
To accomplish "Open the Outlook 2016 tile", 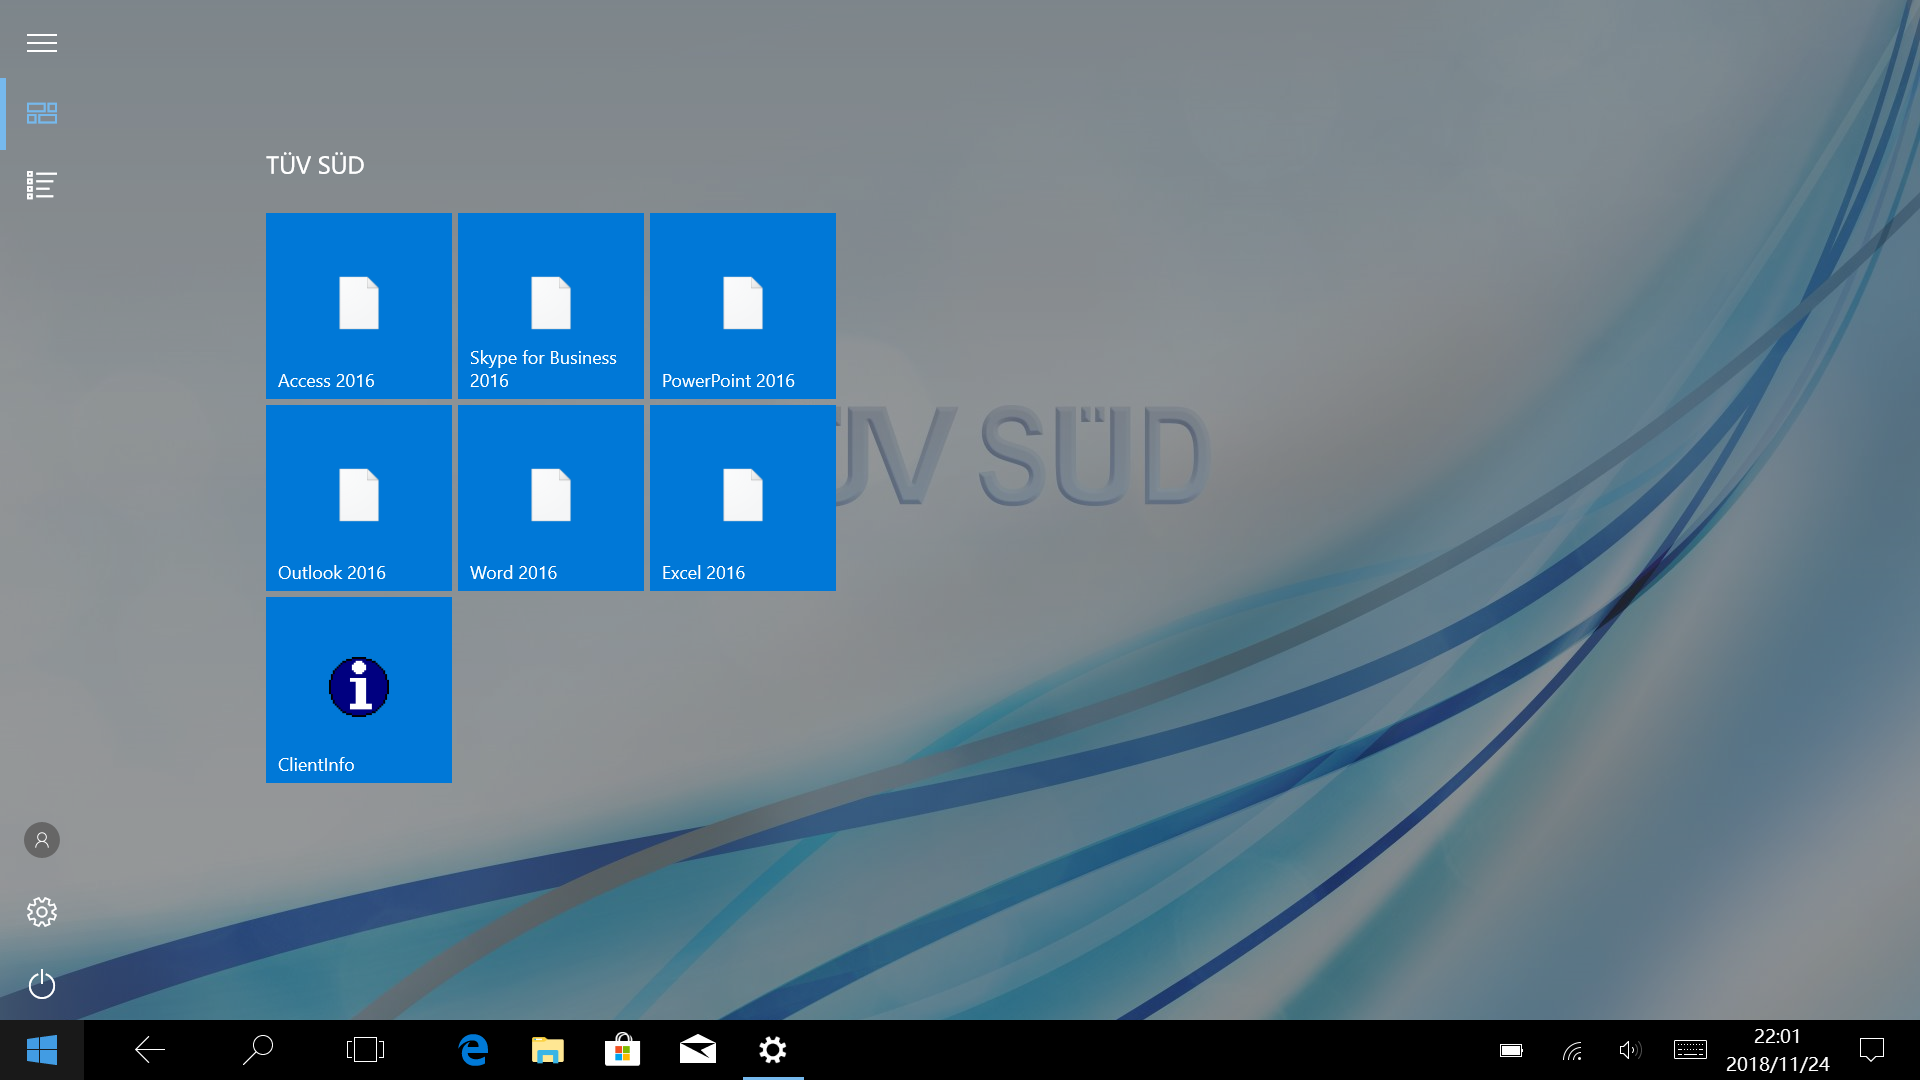I will point(359,498).
